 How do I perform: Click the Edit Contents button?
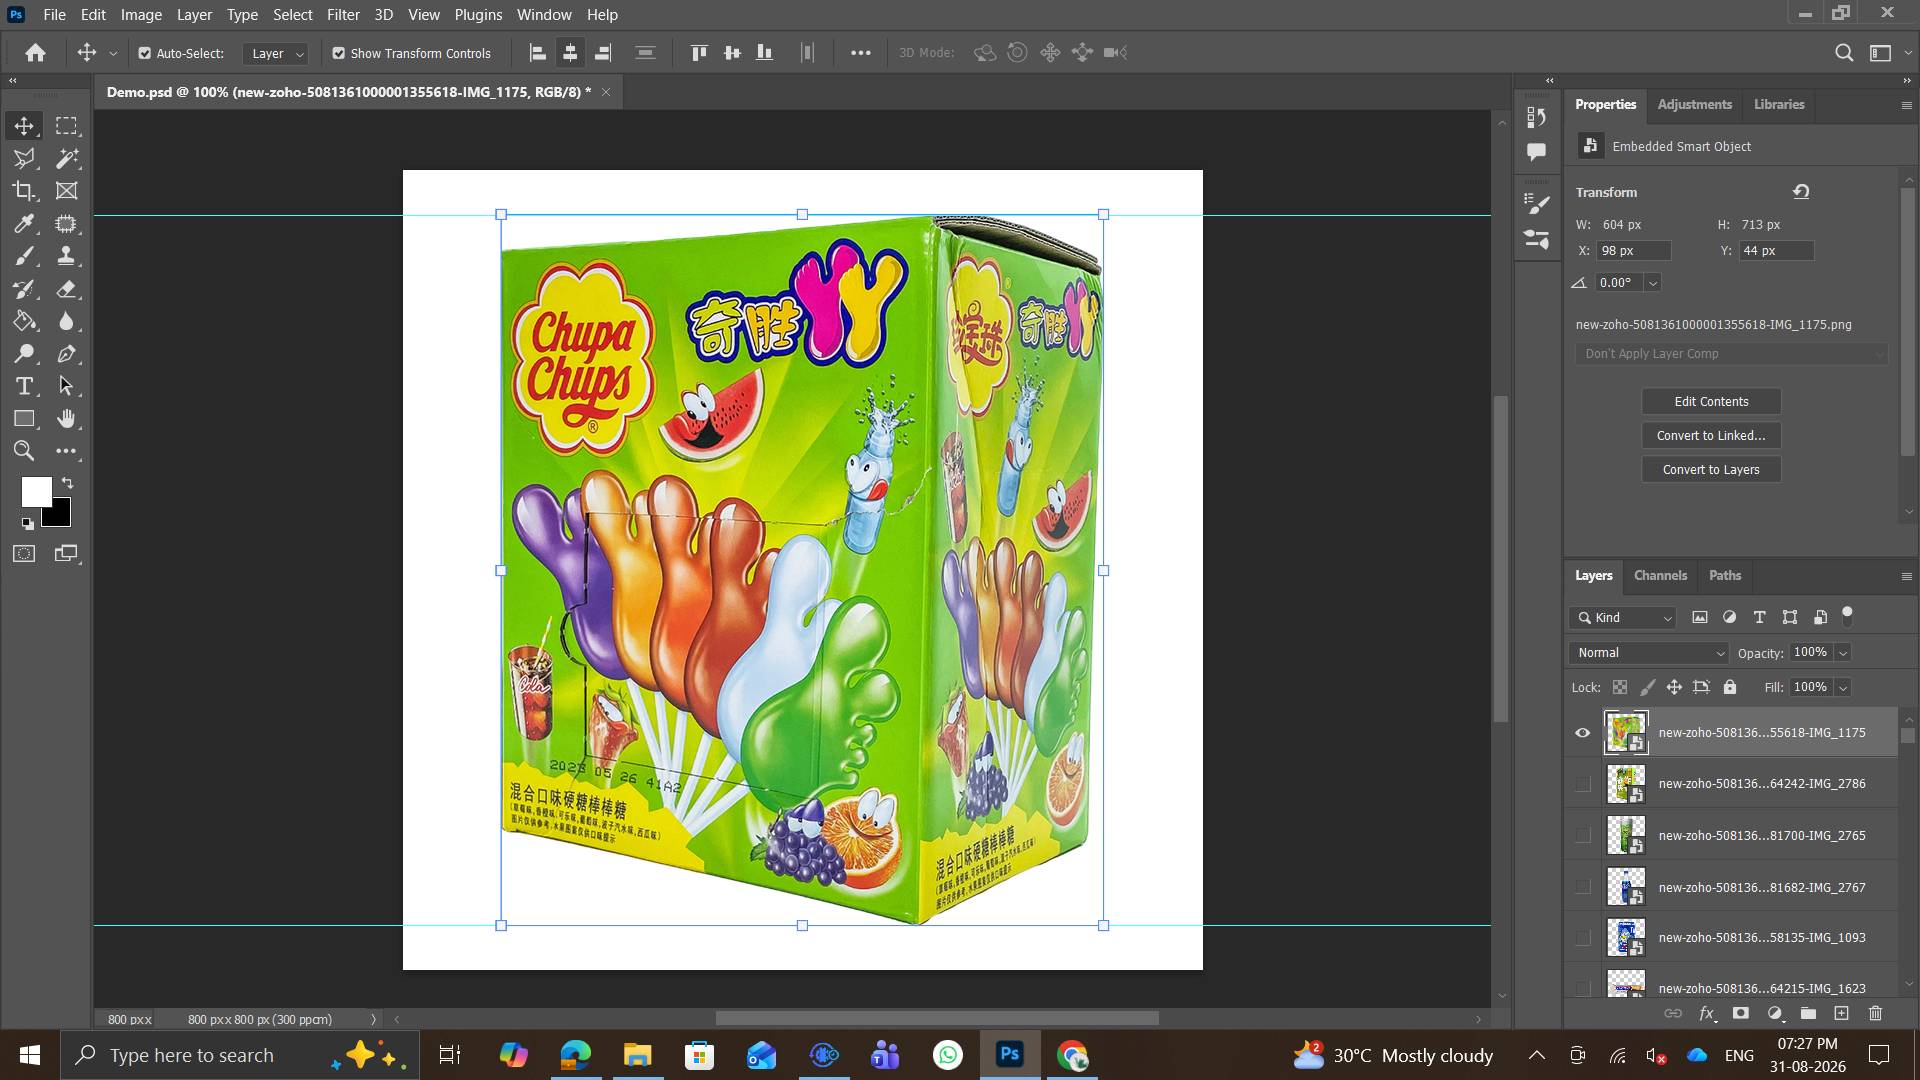click(x=1711, y=402)
